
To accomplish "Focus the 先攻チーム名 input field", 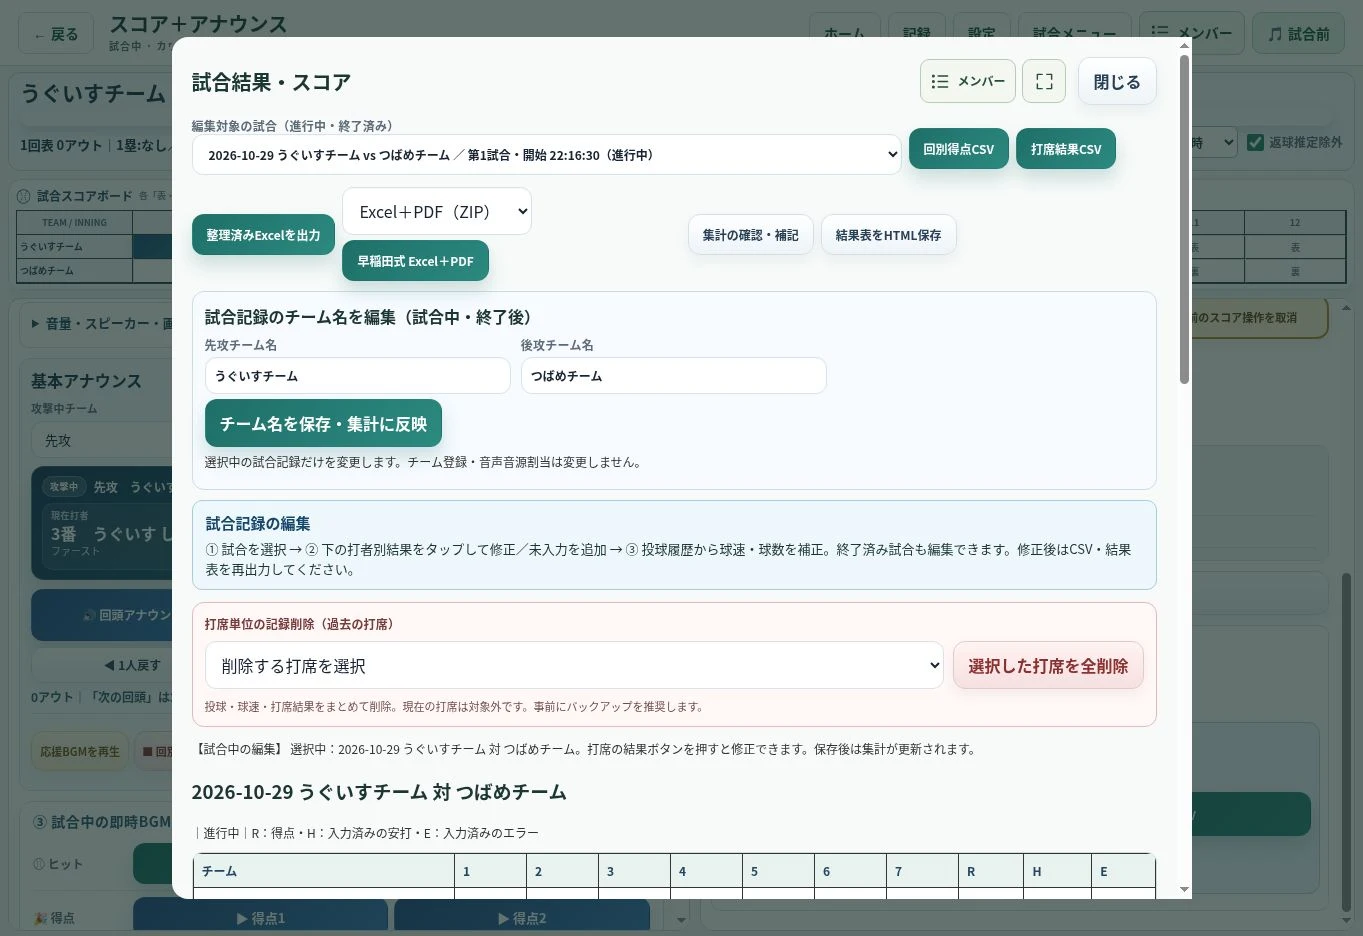I will (358, 376).
